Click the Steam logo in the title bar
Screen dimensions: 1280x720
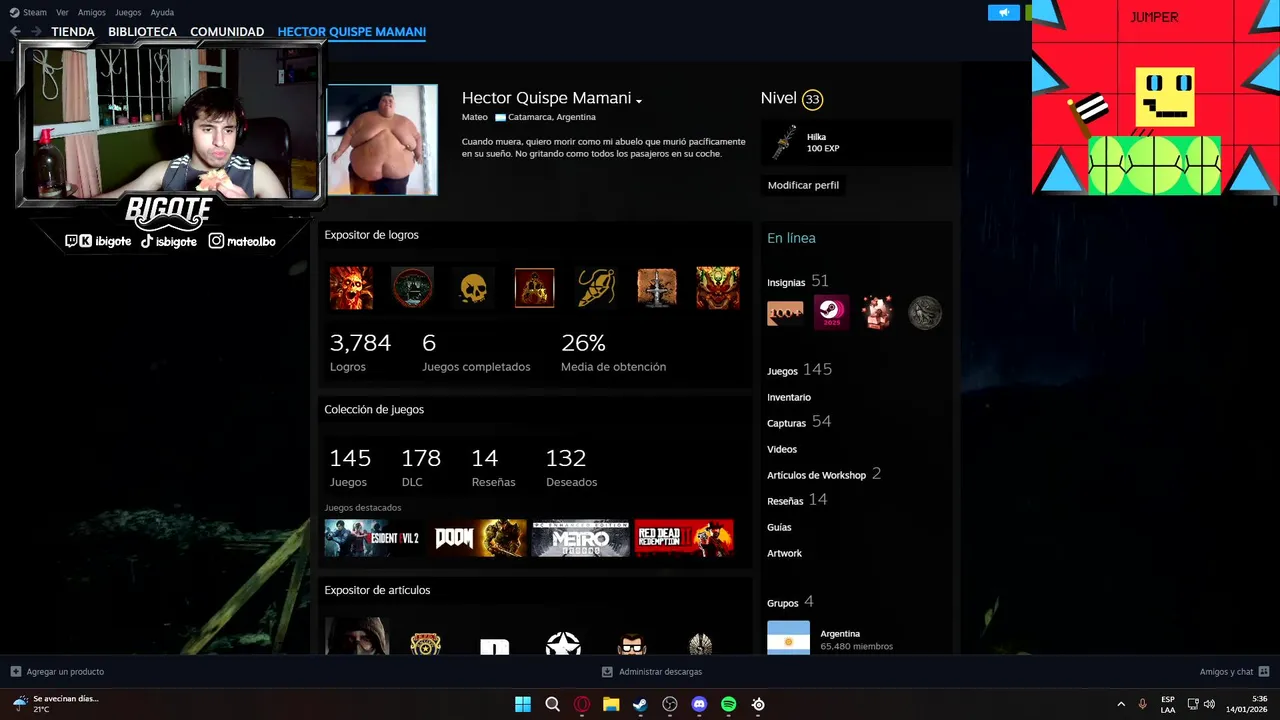click(x=14, y=12)
